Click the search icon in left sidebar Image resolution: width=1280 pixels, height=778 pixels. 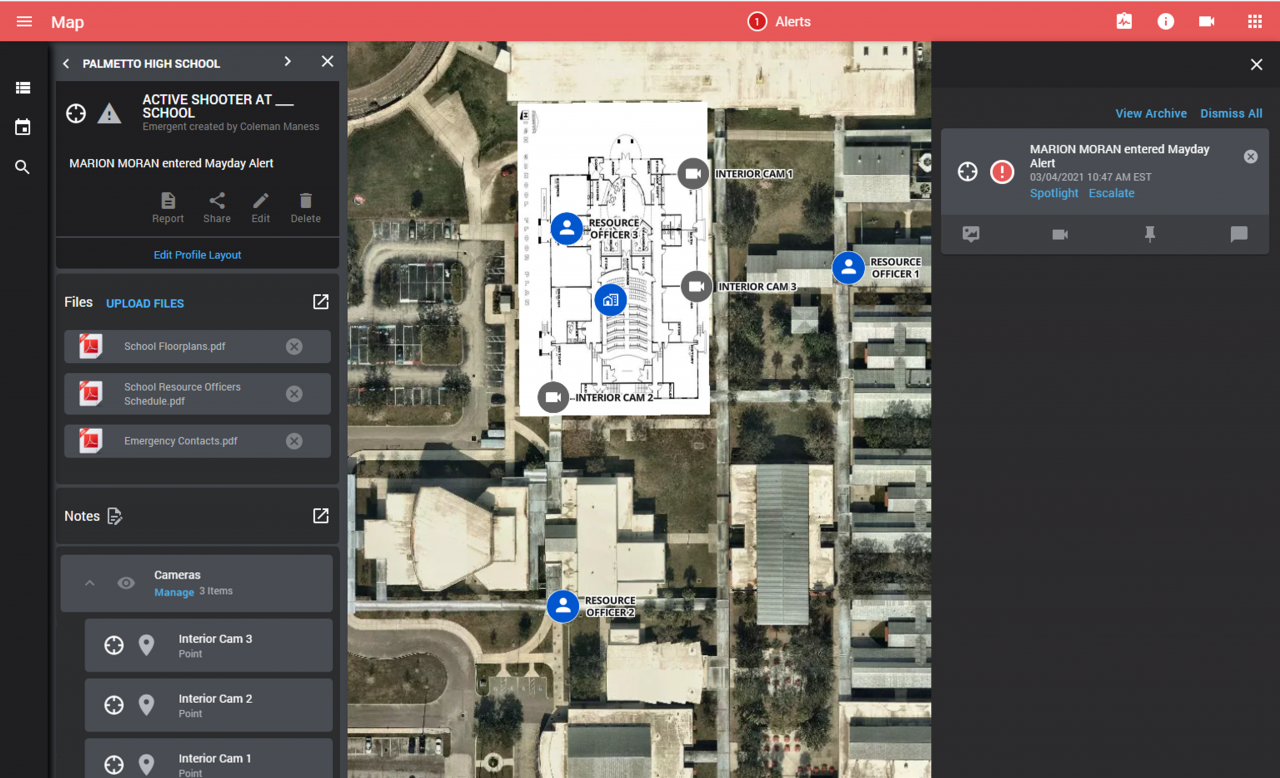(22, 167)
